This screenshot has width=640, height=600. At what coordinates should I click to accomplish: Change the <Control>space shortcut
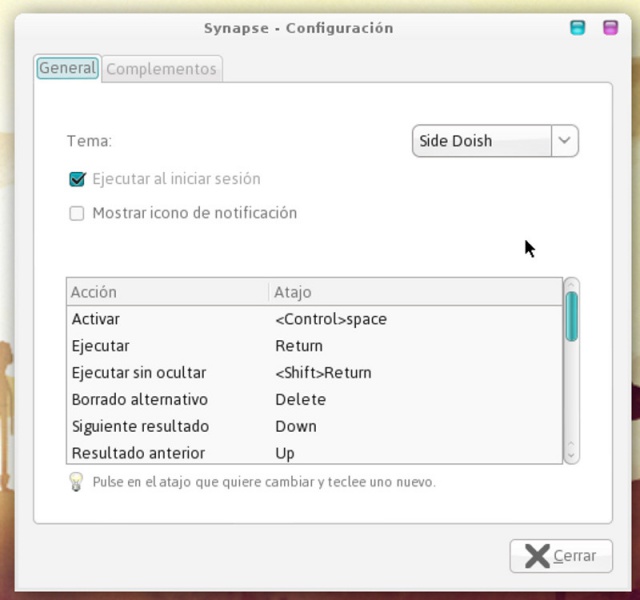click(331, 319)
